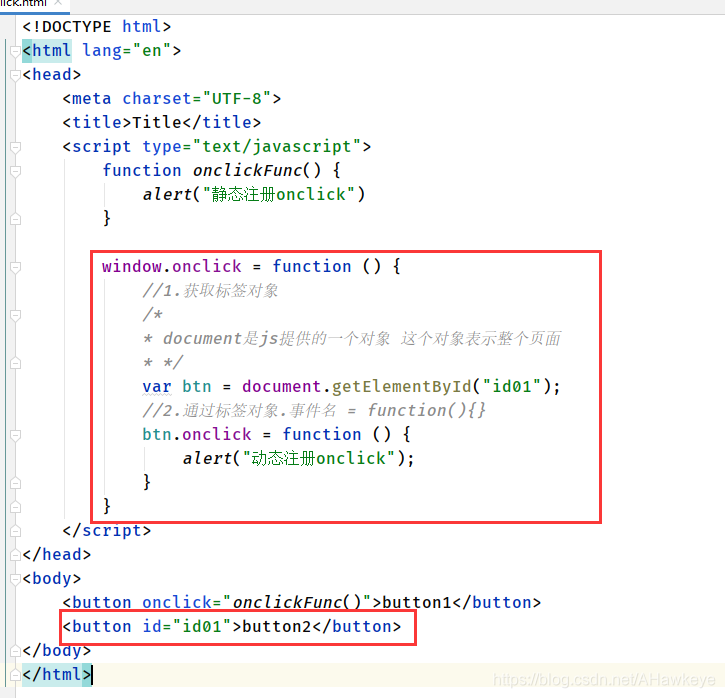Place cursor in <!DOCTYPE html> line

pyautogui.click(x=97, y=27)
